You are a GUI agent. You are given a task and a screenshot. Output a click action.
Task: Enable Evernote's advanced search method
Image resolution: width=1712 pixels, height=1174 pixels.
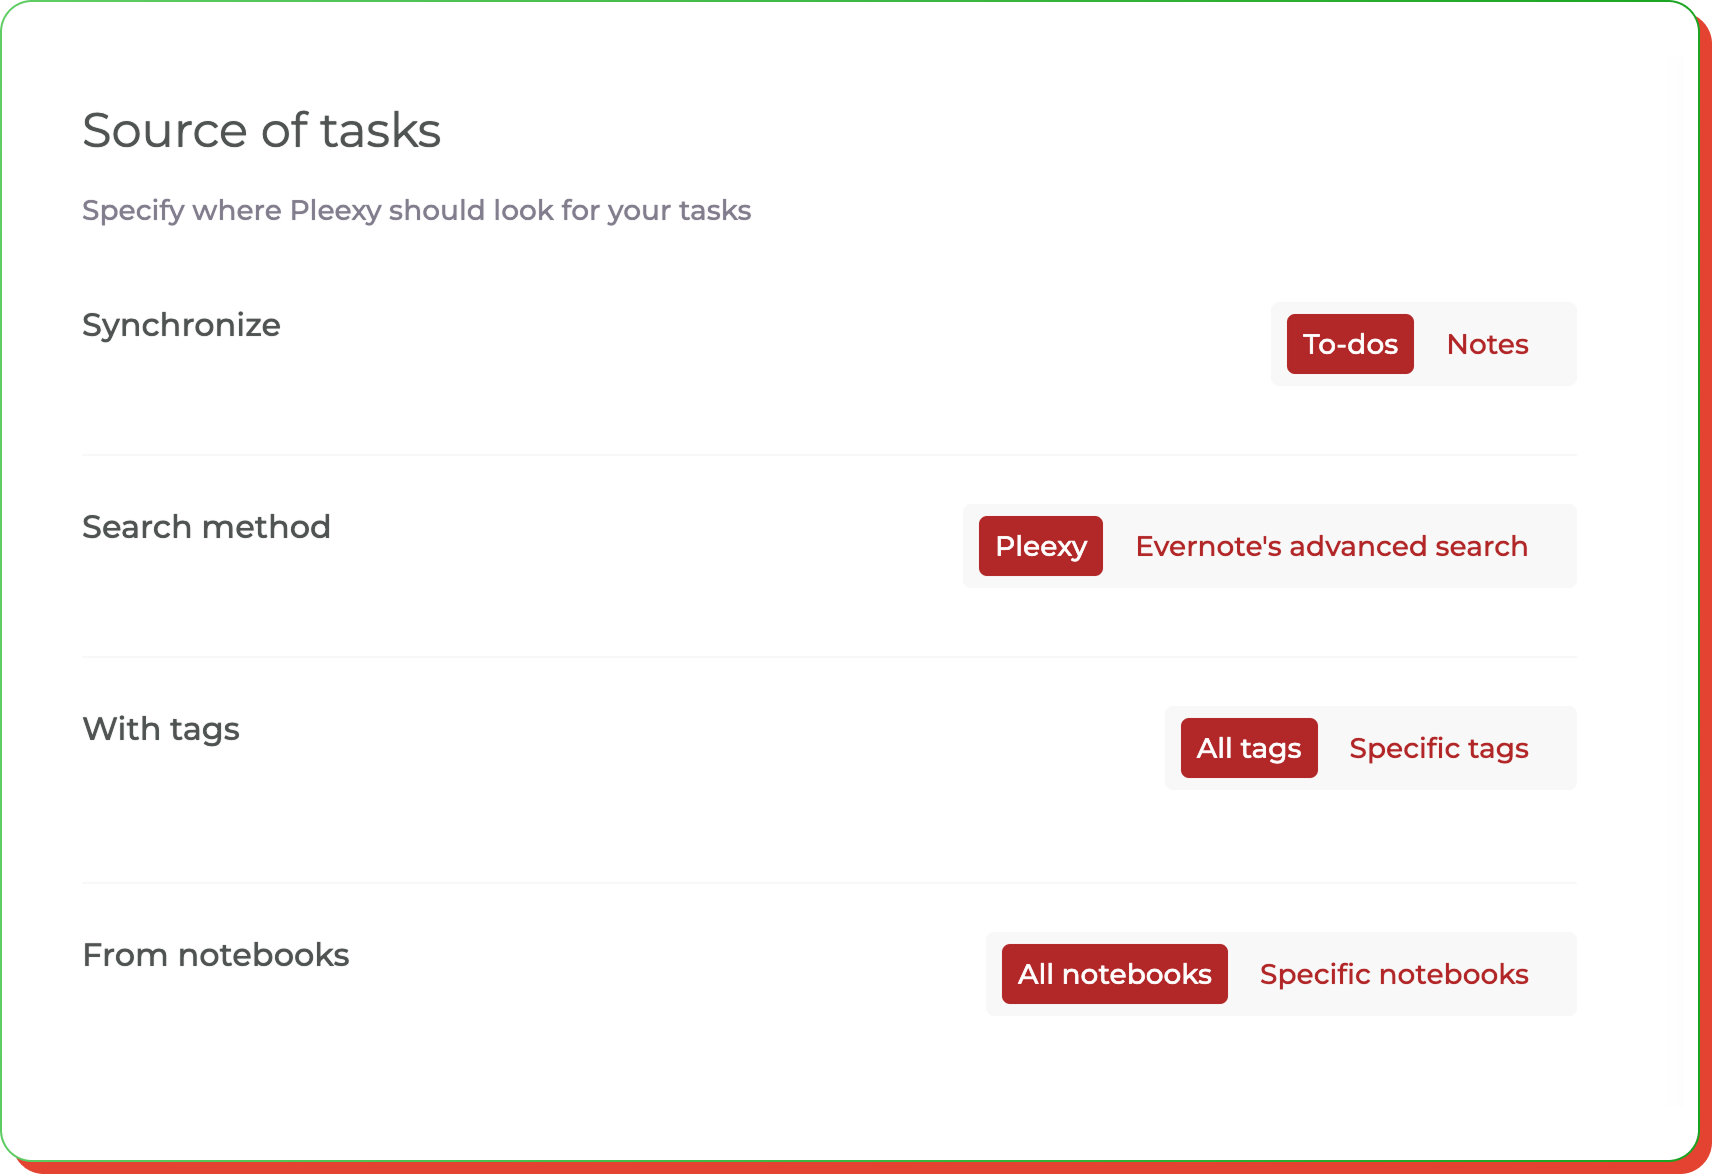pyautogui.click(x=1331, y=546)
